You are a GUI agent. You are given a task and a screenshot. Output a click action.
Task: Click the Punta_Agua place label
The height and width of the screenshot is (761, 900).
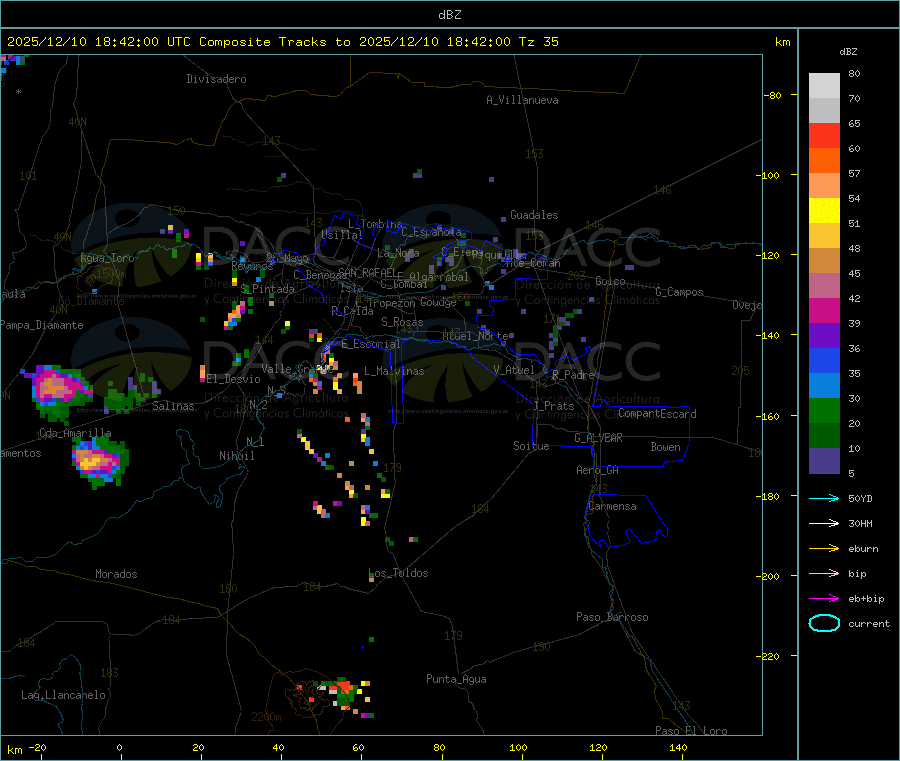456,679
